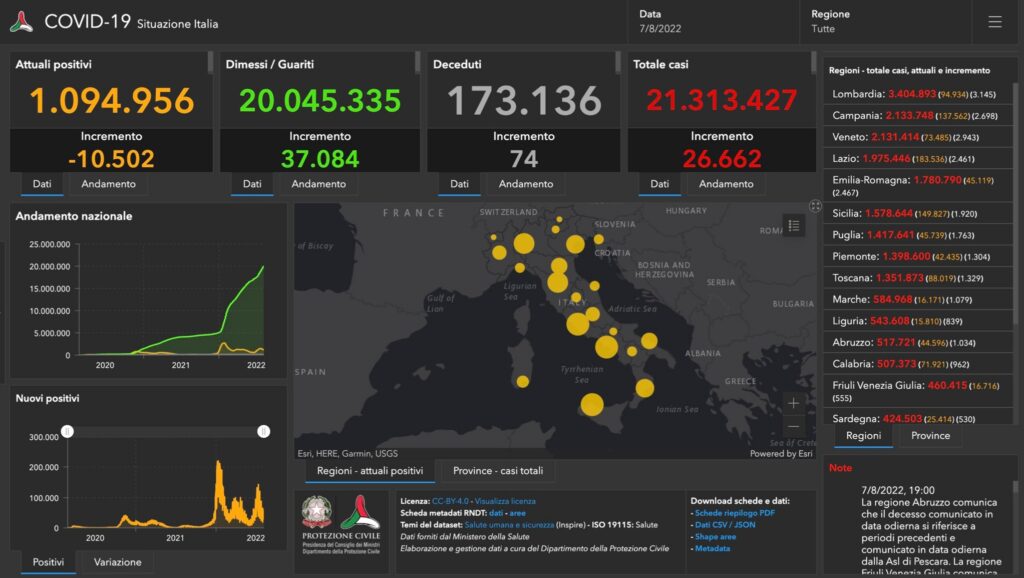The height and width of the screenshot is (578, 1024).
Task: Zoom out on the map with minus
Action: tap(793, 426)
